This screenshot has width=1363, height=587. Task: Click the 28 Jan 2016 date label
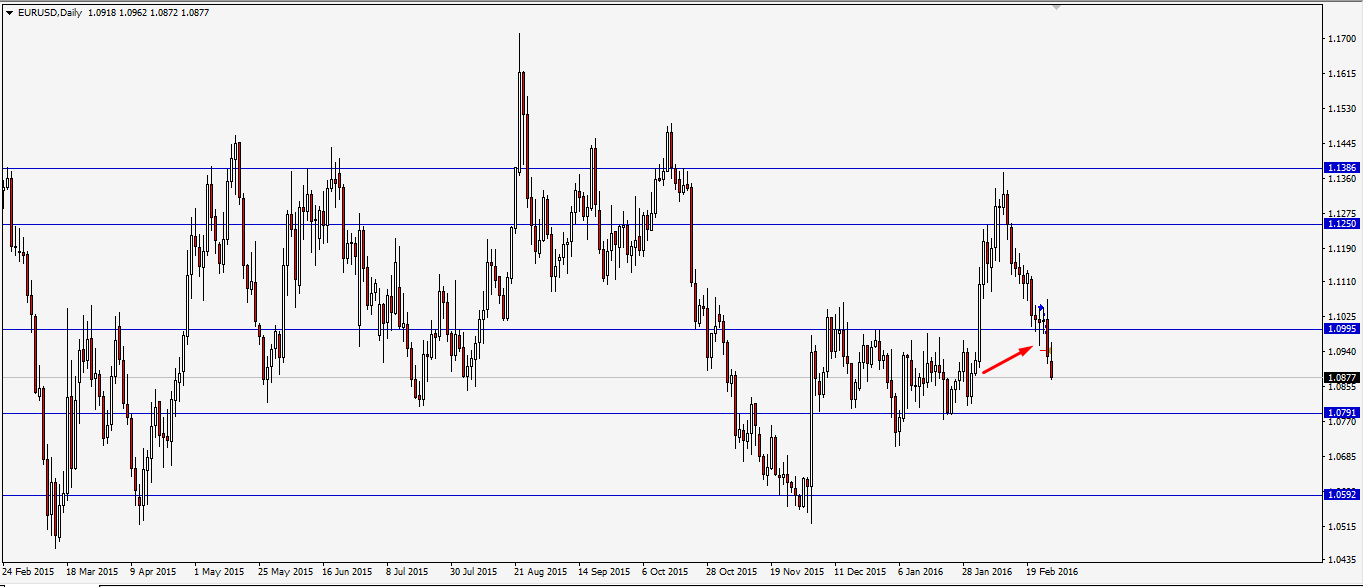(x=988, y=572)
